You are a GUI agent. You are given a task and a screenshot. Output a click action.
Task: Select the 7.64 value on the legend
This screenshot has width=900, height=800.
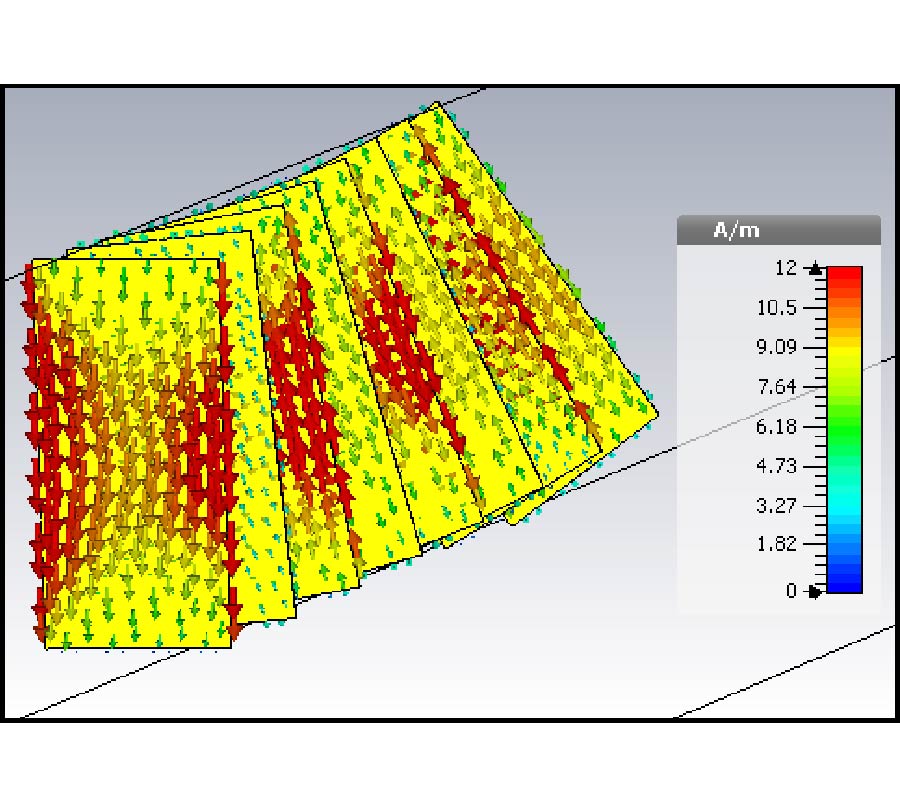click(777, 387)
